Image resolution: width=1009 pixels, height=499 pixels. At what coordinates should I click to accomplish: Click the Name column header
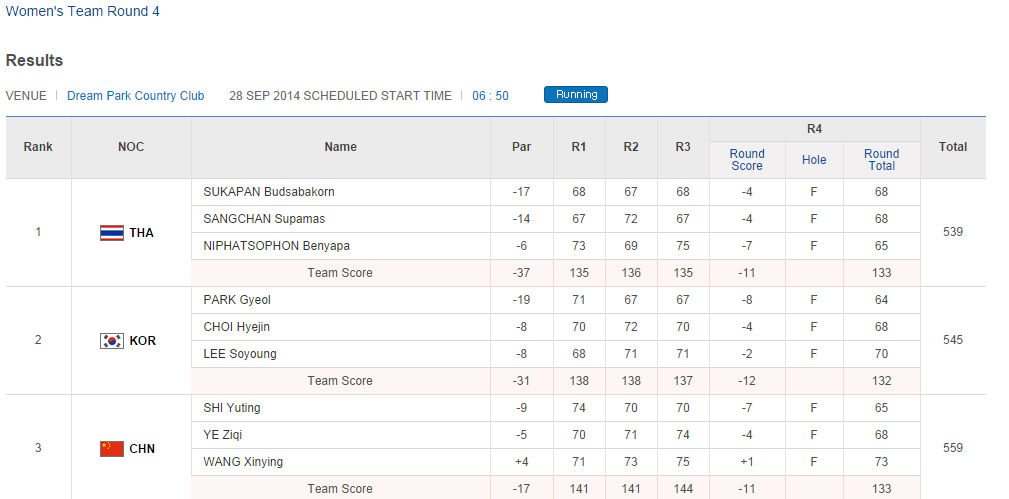coord(340,147)
